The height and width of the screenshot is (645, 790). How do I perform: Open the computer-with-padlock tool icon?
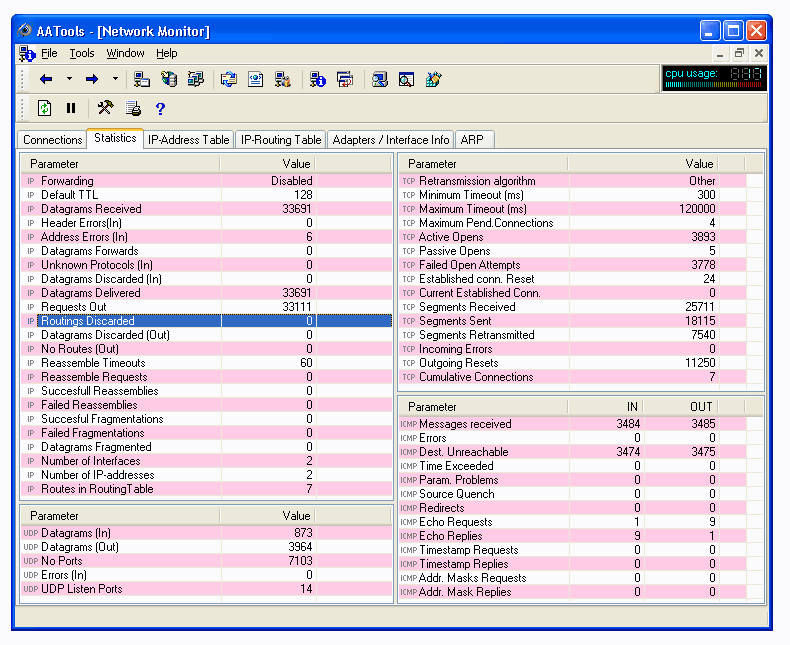(283, 79)
